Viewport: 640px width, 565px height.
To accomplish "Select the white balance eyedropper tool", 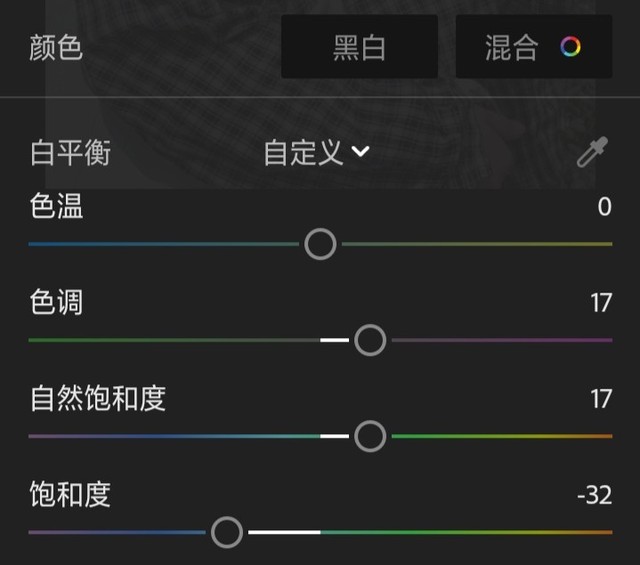I will coord(592,153).
